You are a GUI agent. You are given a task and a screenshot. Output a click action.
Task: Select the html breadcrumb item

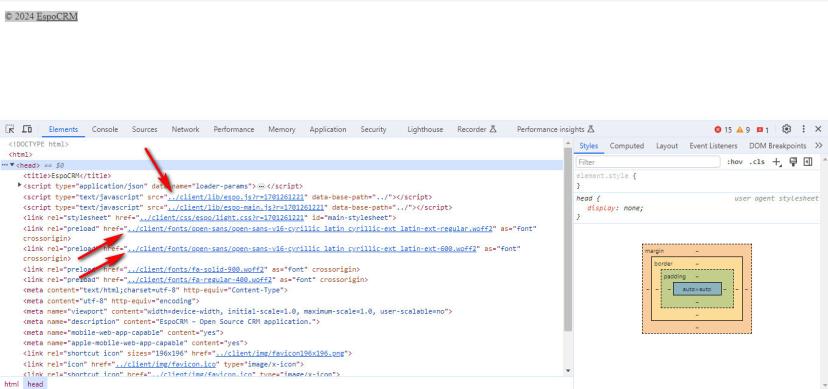11,384
